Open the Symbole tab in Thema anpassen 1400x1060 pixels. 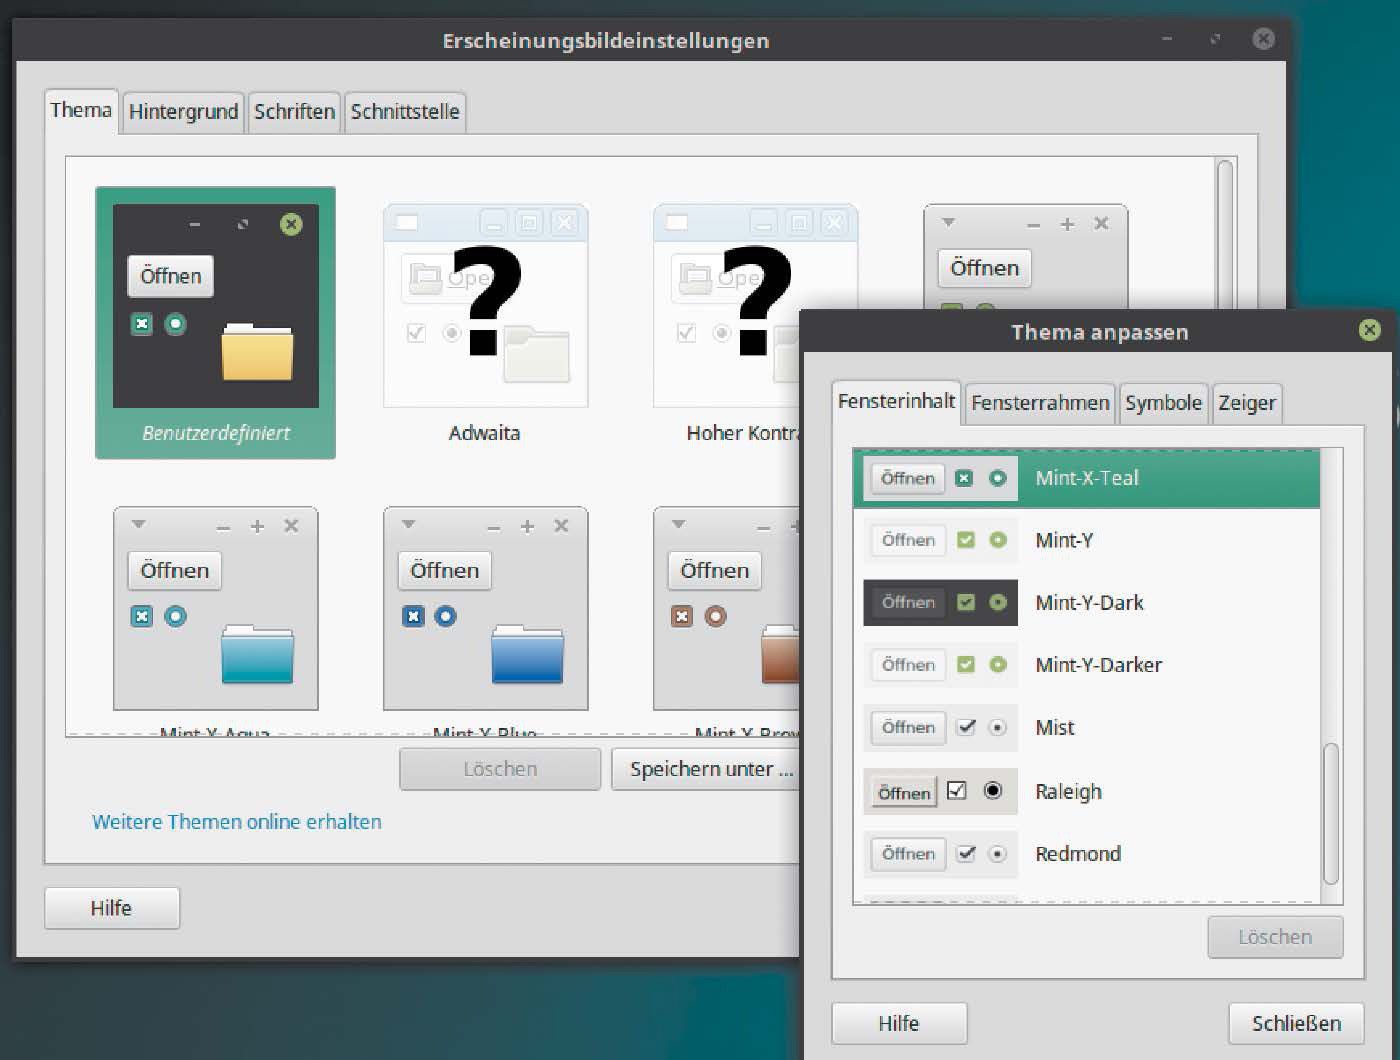pos(1163,403)
